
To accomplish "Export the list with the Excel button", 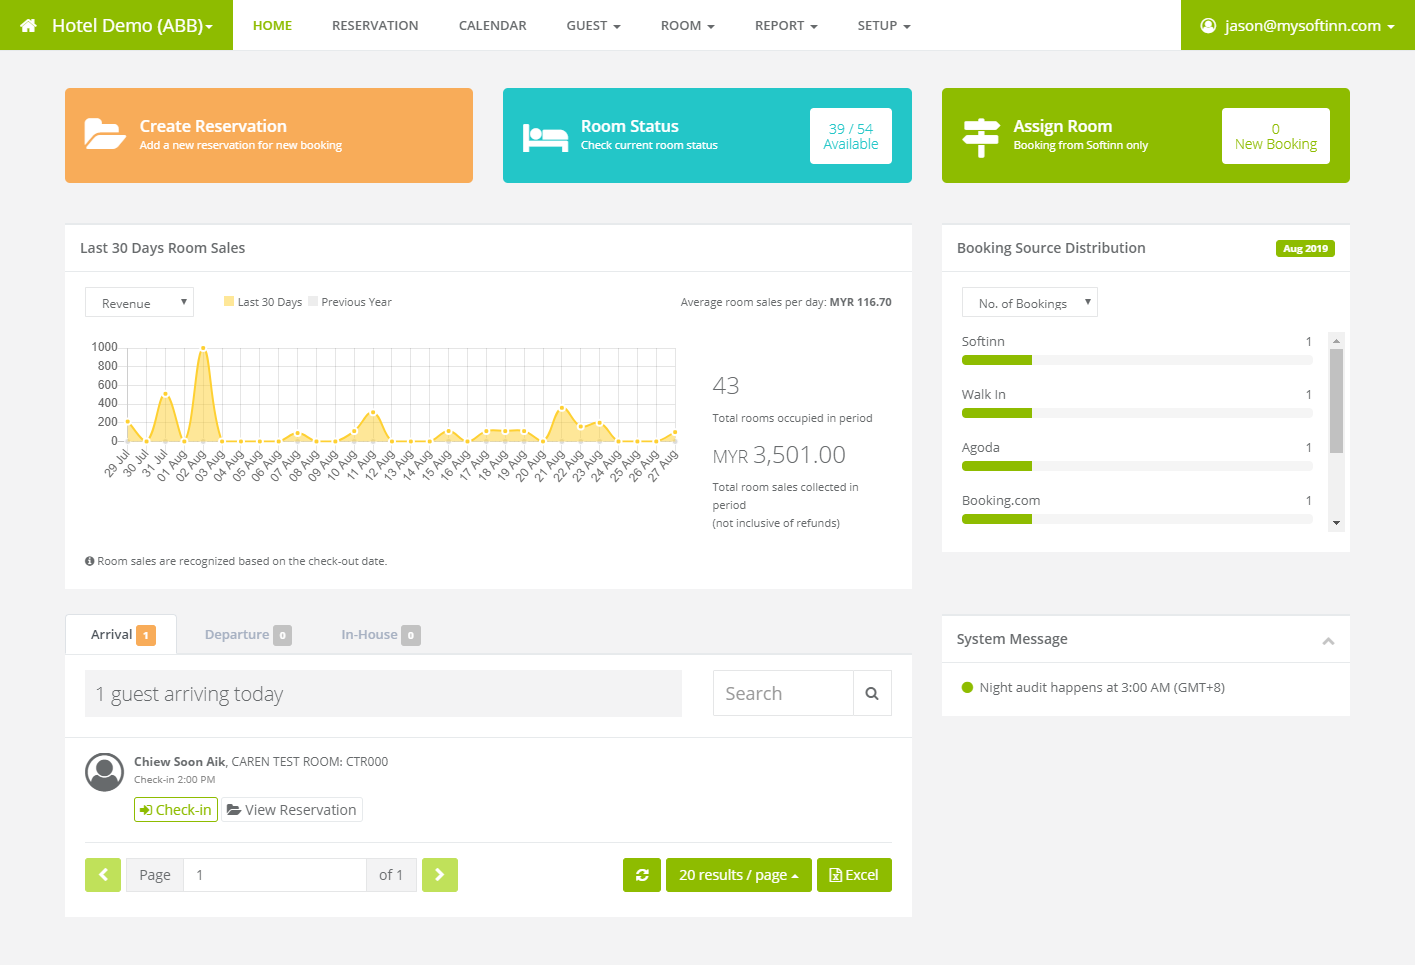I will click(854, 875).
